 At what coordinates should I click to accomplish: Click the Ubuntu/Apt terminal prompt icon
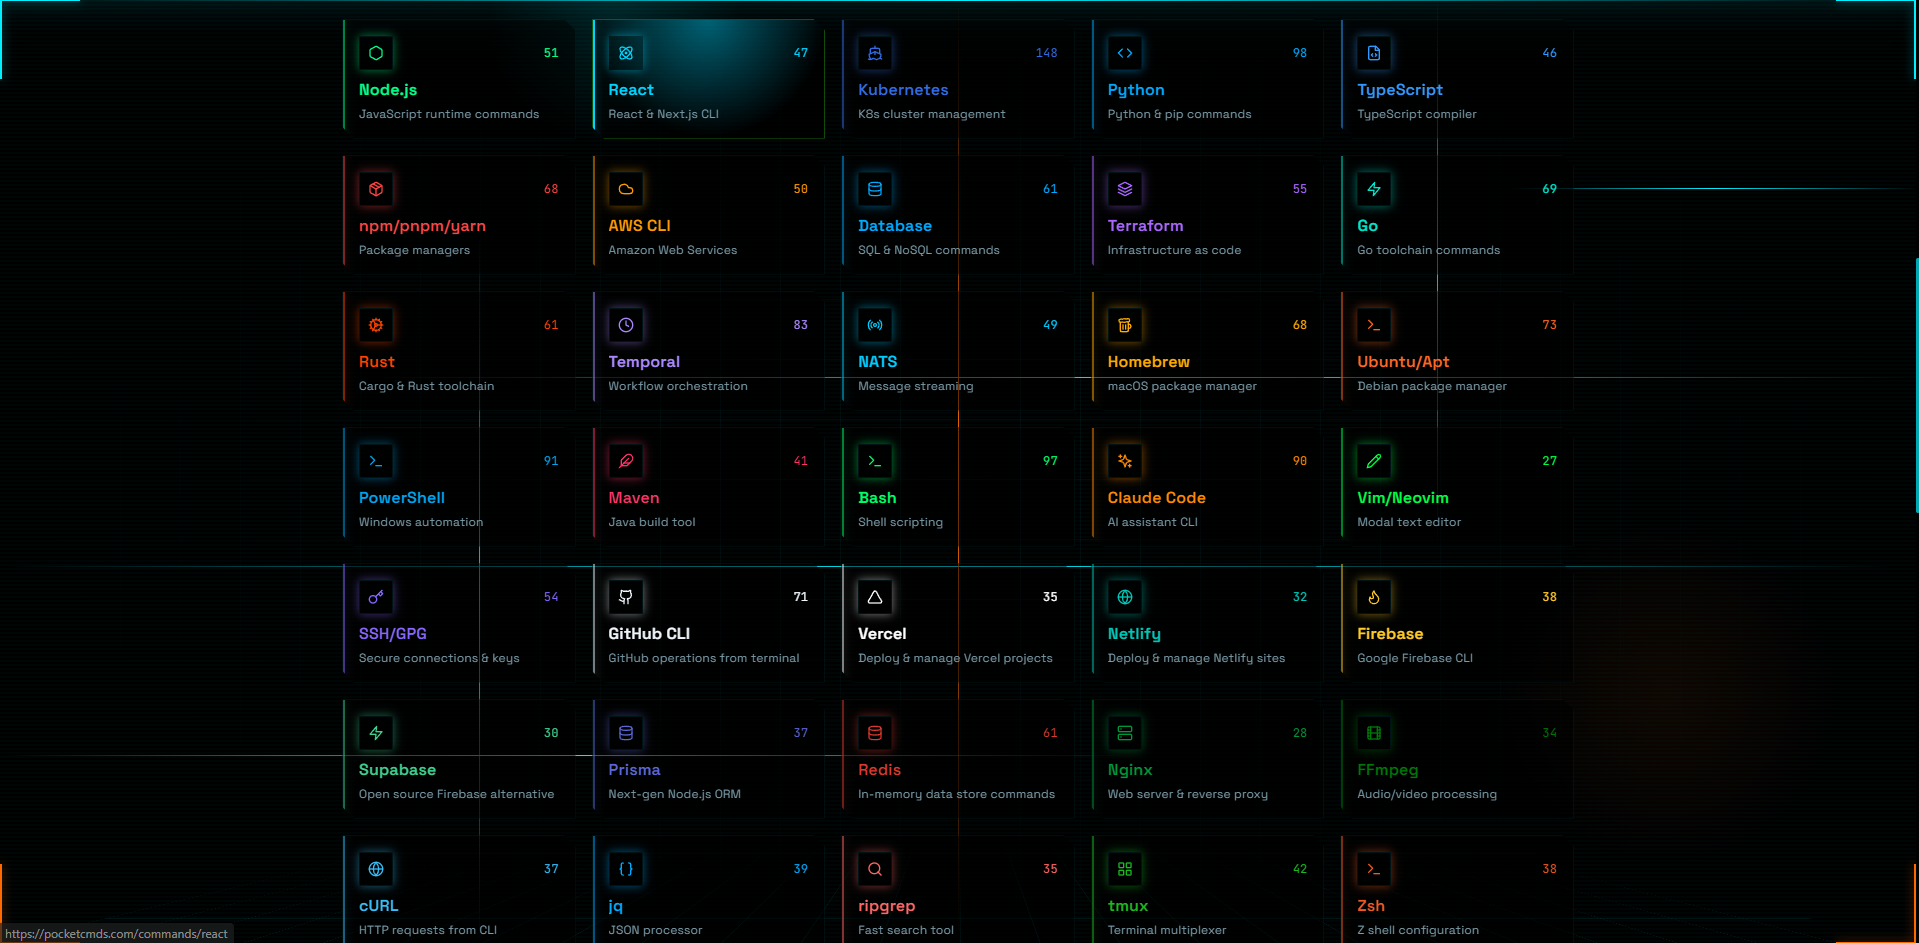(x=1374, y=325)
